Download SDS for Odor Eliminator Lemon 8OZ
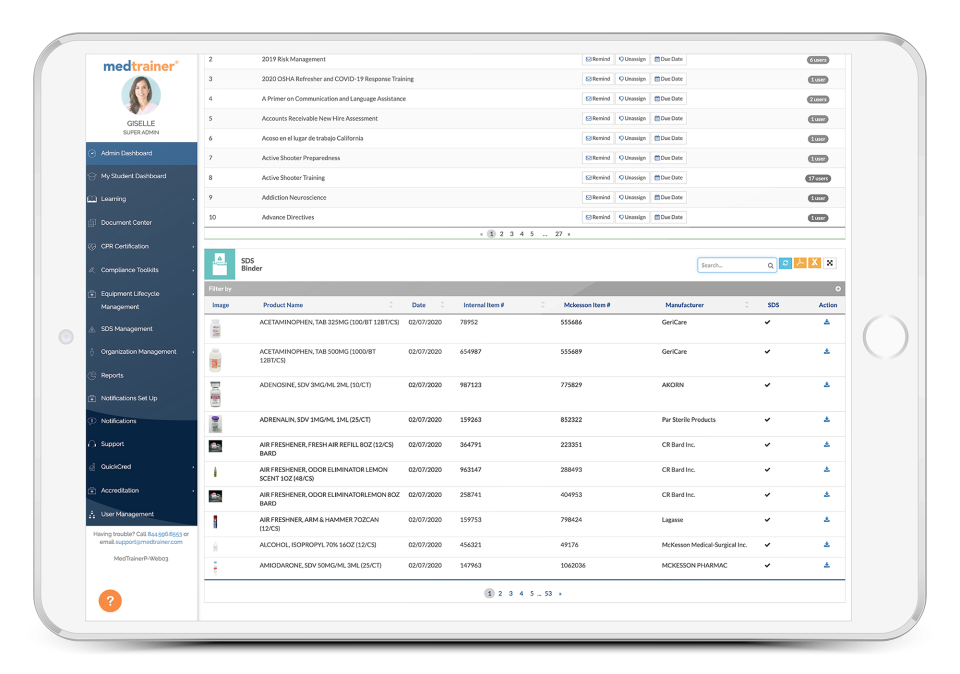The width and height of the screenshot is (960, 674). 827,495
